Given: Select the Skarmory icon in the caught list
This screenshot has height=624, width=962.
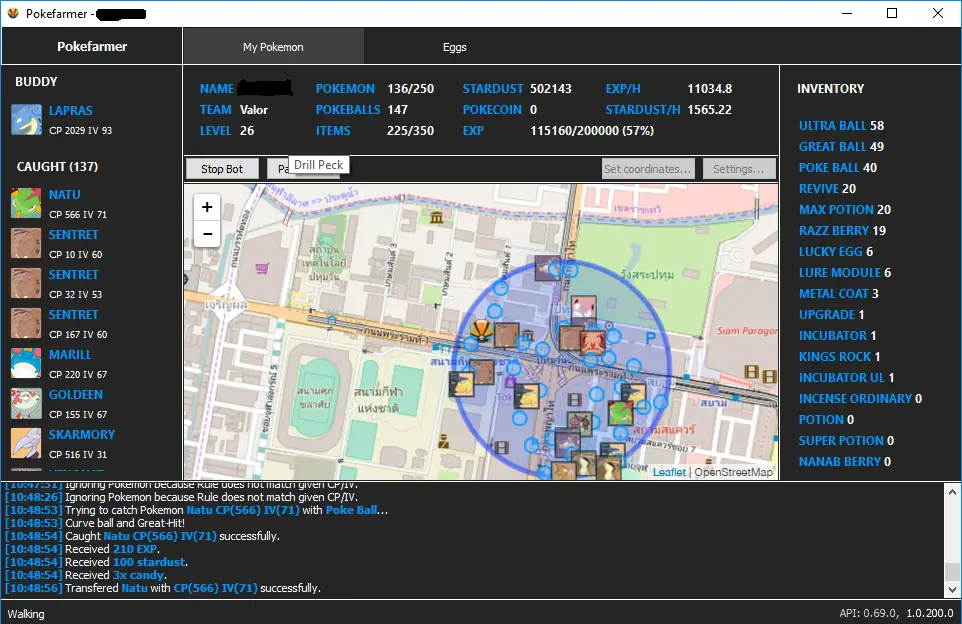Looking at the screenshot, I should coord(26,442).
